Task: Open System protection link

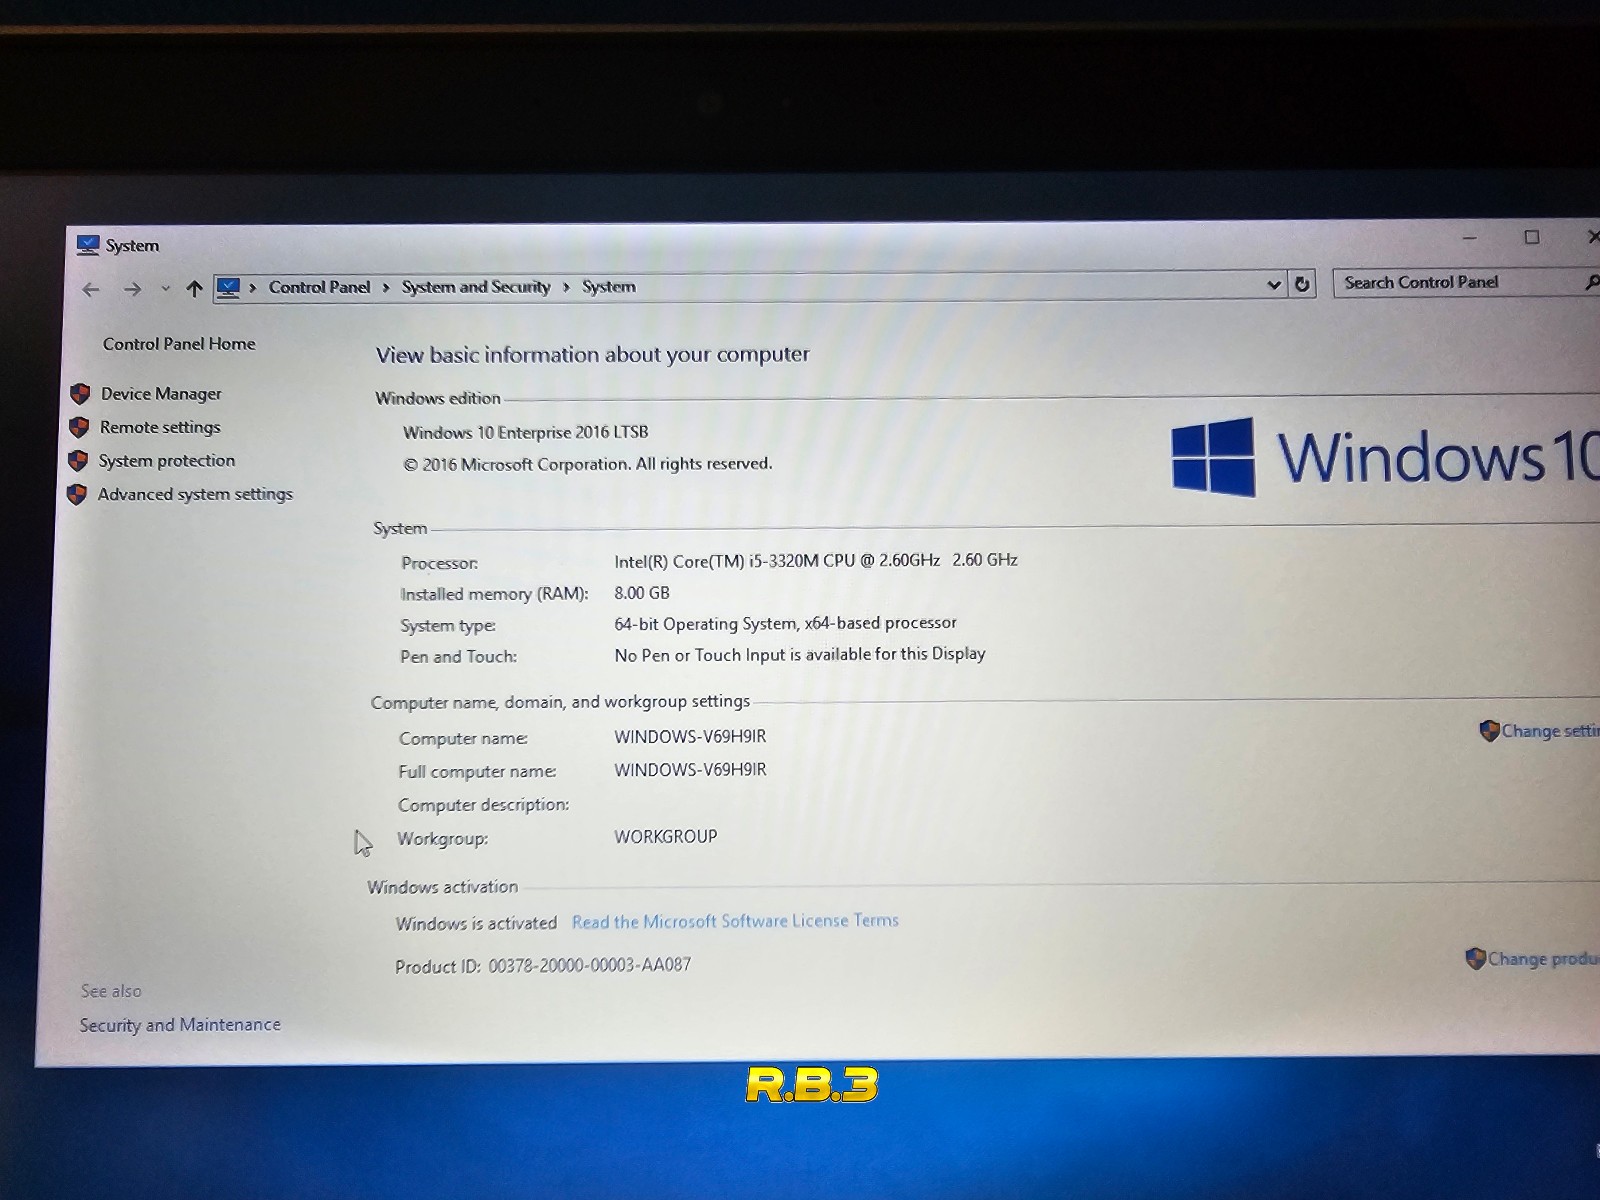Action: pyautogui.click(x=167, y=461)
